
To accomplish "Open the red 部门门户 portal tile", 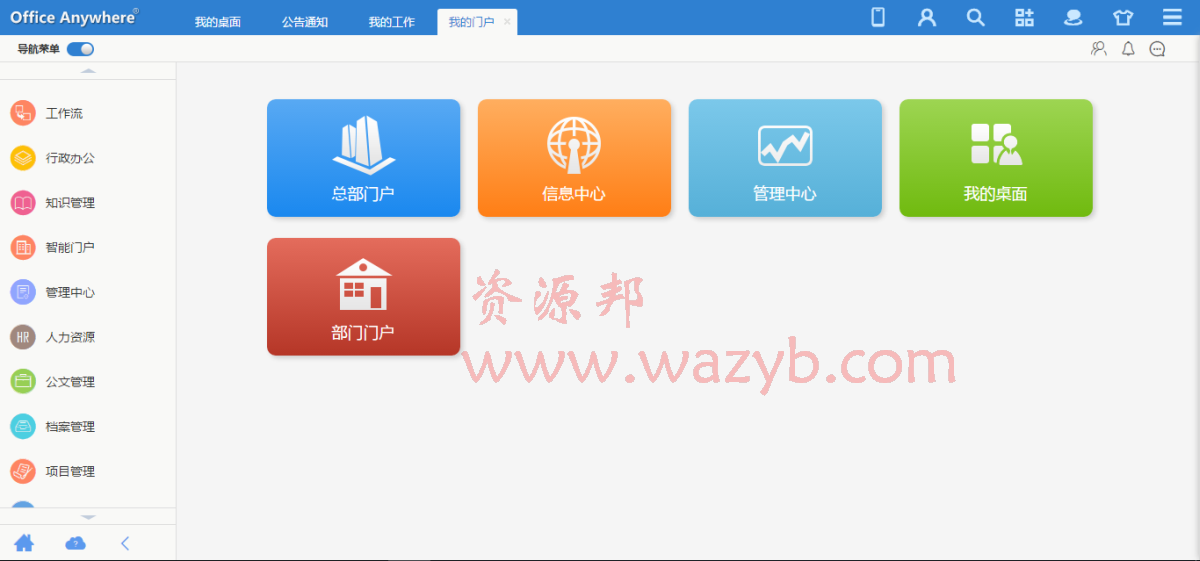I will point(363,297).
